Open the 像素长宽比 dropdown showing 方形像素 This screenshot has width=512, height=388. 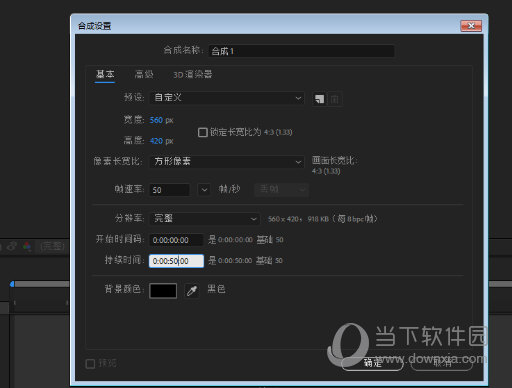pyautogui.click(x=227, y=162)
